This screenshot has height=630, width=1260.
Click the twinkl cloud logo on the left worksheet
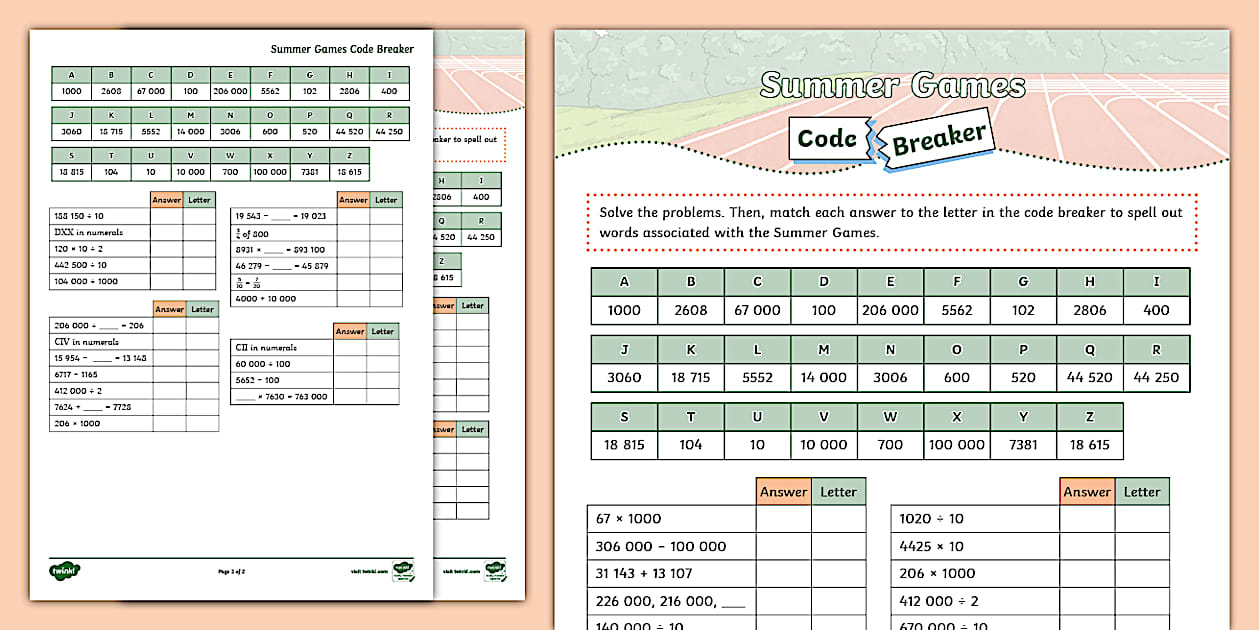65,570
